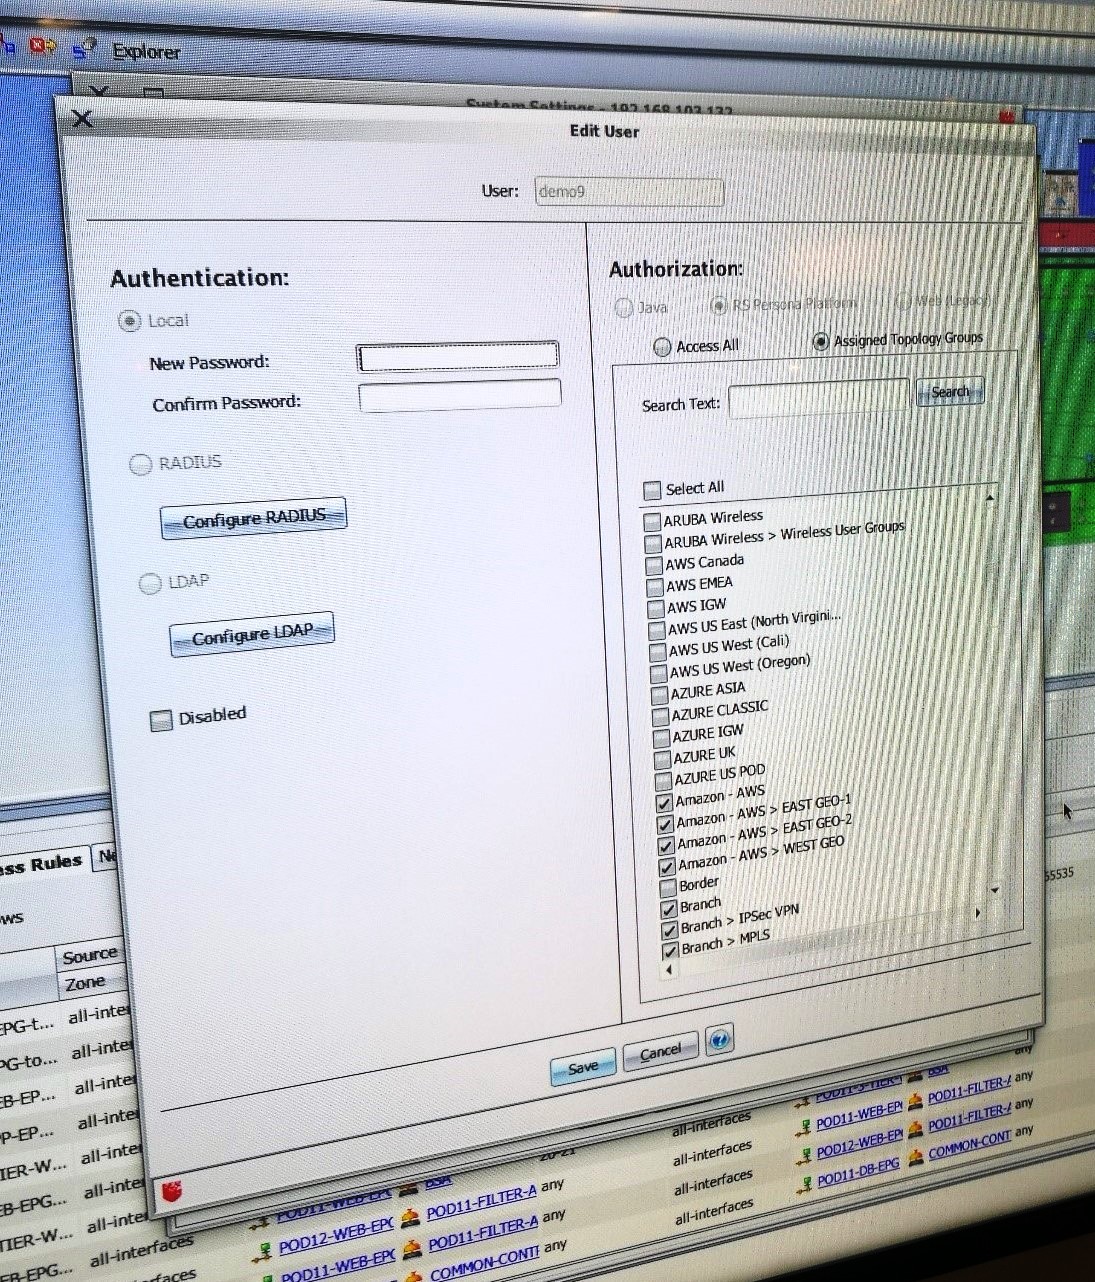The image size is (1095, 1282).
Task: Check the AWS Canada topology group
Action: point(655,565)
